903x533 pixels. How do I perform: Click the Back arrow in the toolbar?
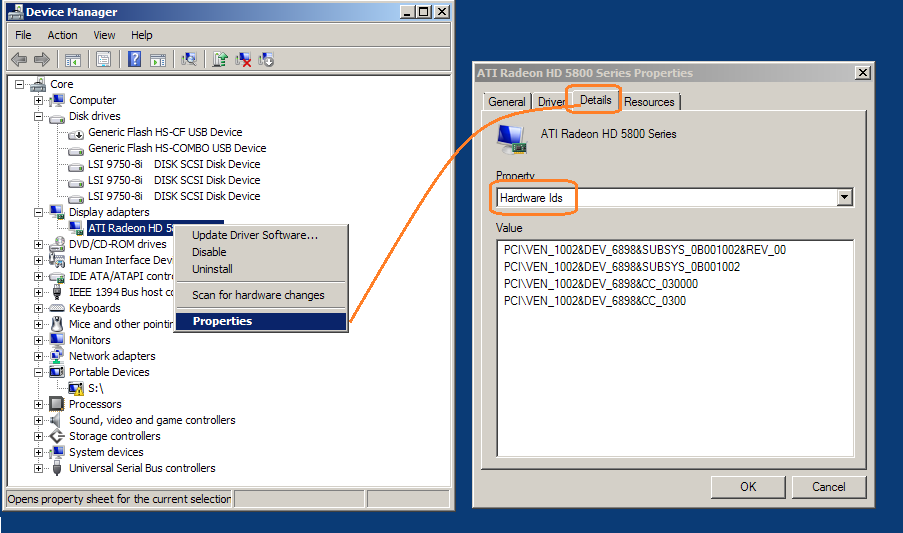[19, 59]
